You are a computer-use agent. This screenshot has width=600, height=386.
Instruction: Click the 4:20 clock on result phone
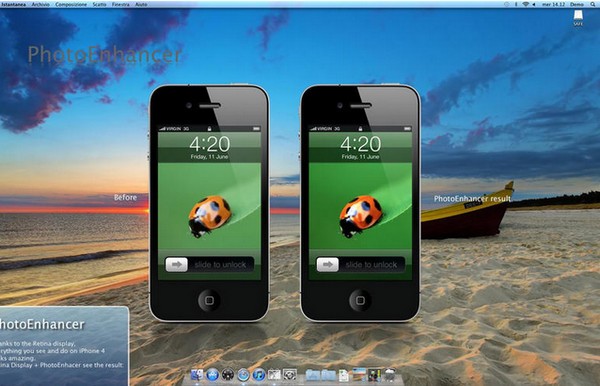pyautogui.click(x=361, y=144)
